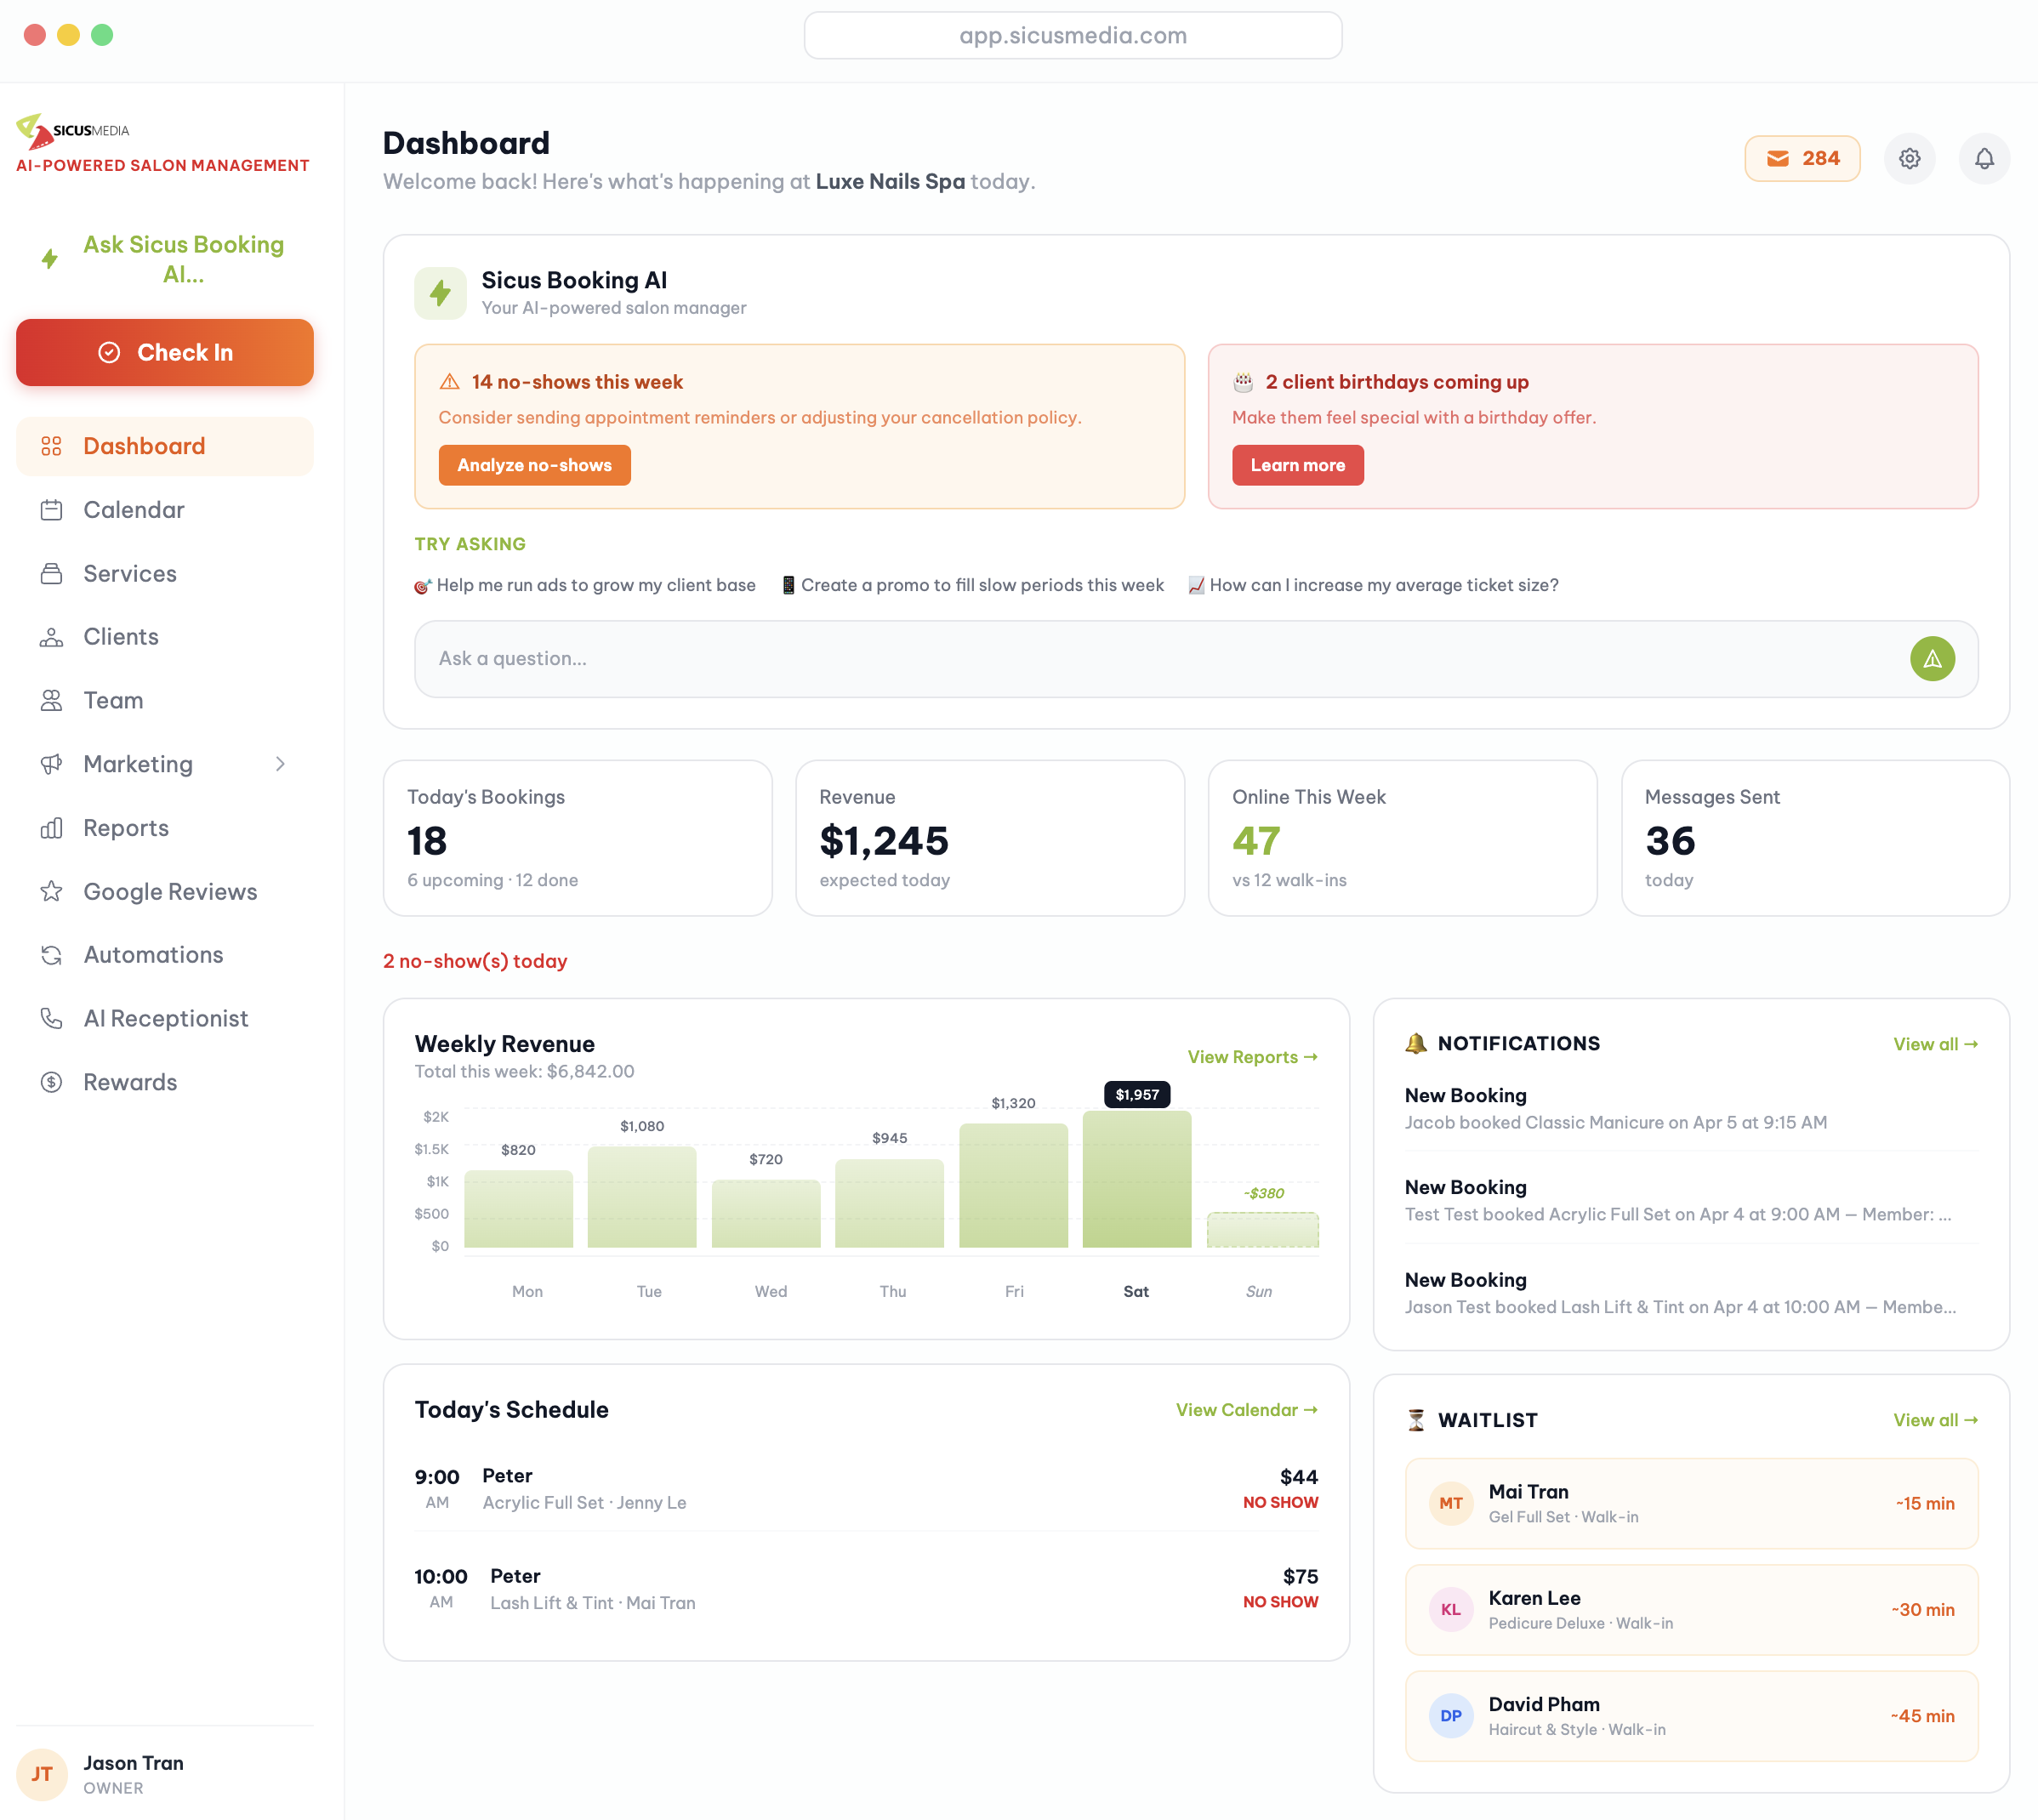This screenshot has height=1820, width=2038.
Task: Follow the View Calendar link
Action: pyautogui.click(x=1246, y=1410)
